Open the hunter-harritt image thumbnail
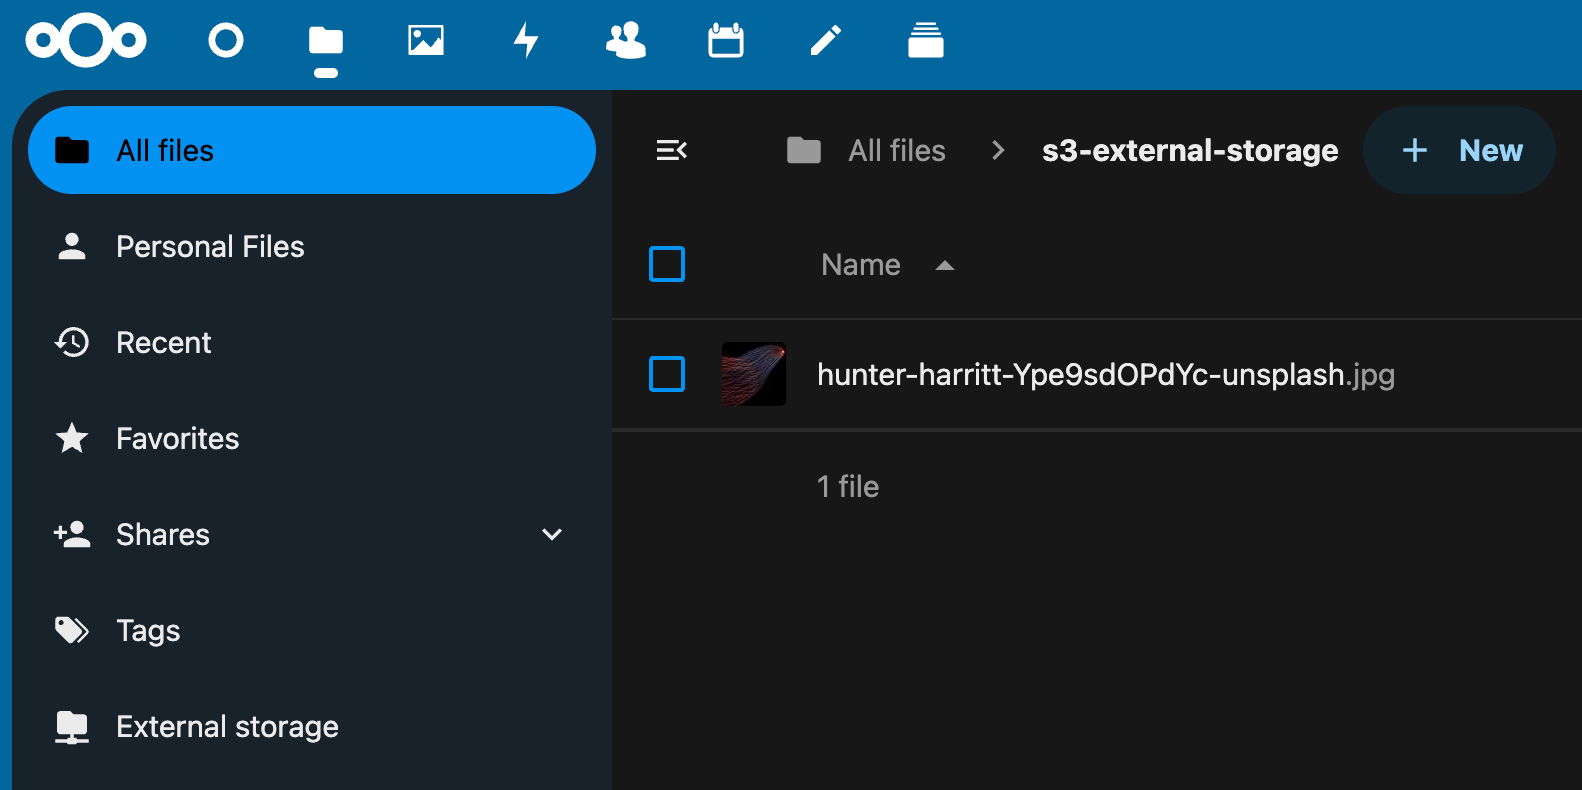The image size is (1582, 790). [x=754, y=374]
